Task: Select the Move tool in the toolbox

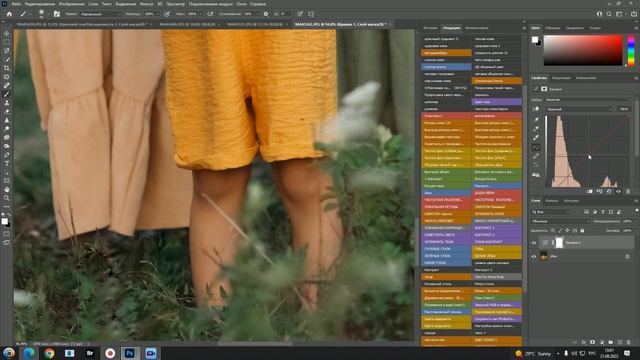Action: tap(7, 33)
